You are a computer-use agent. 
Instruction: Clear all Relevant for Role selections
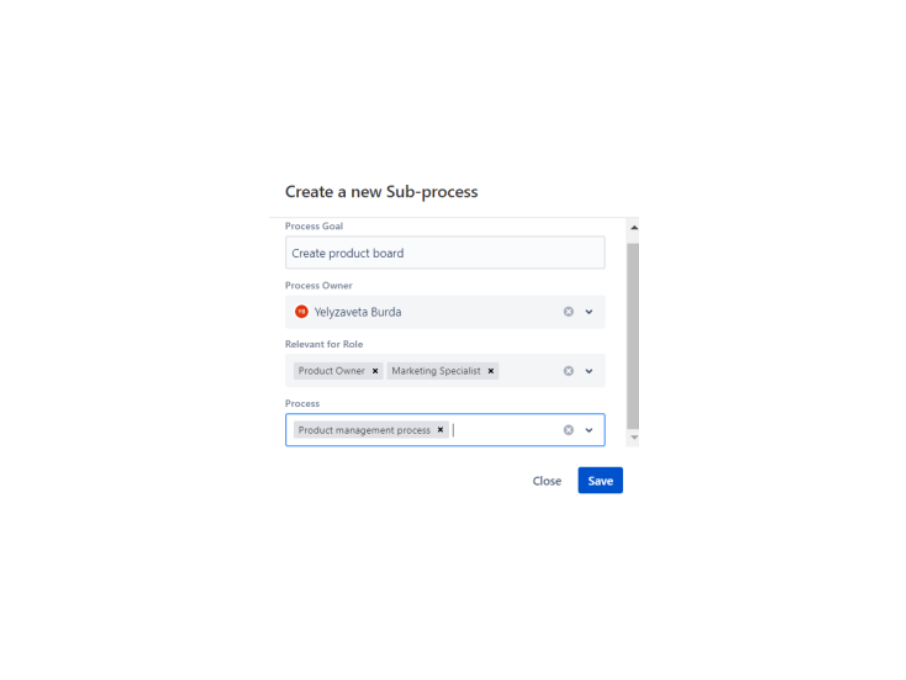[569, 371]
